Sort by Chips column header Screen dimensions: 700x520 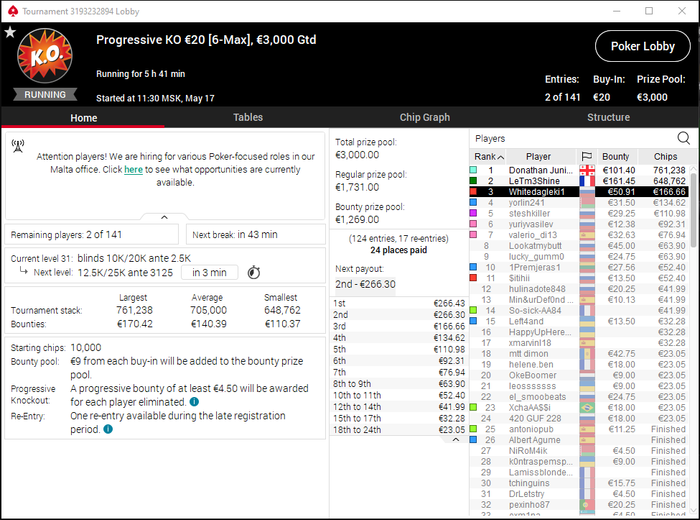pos(665,157)
